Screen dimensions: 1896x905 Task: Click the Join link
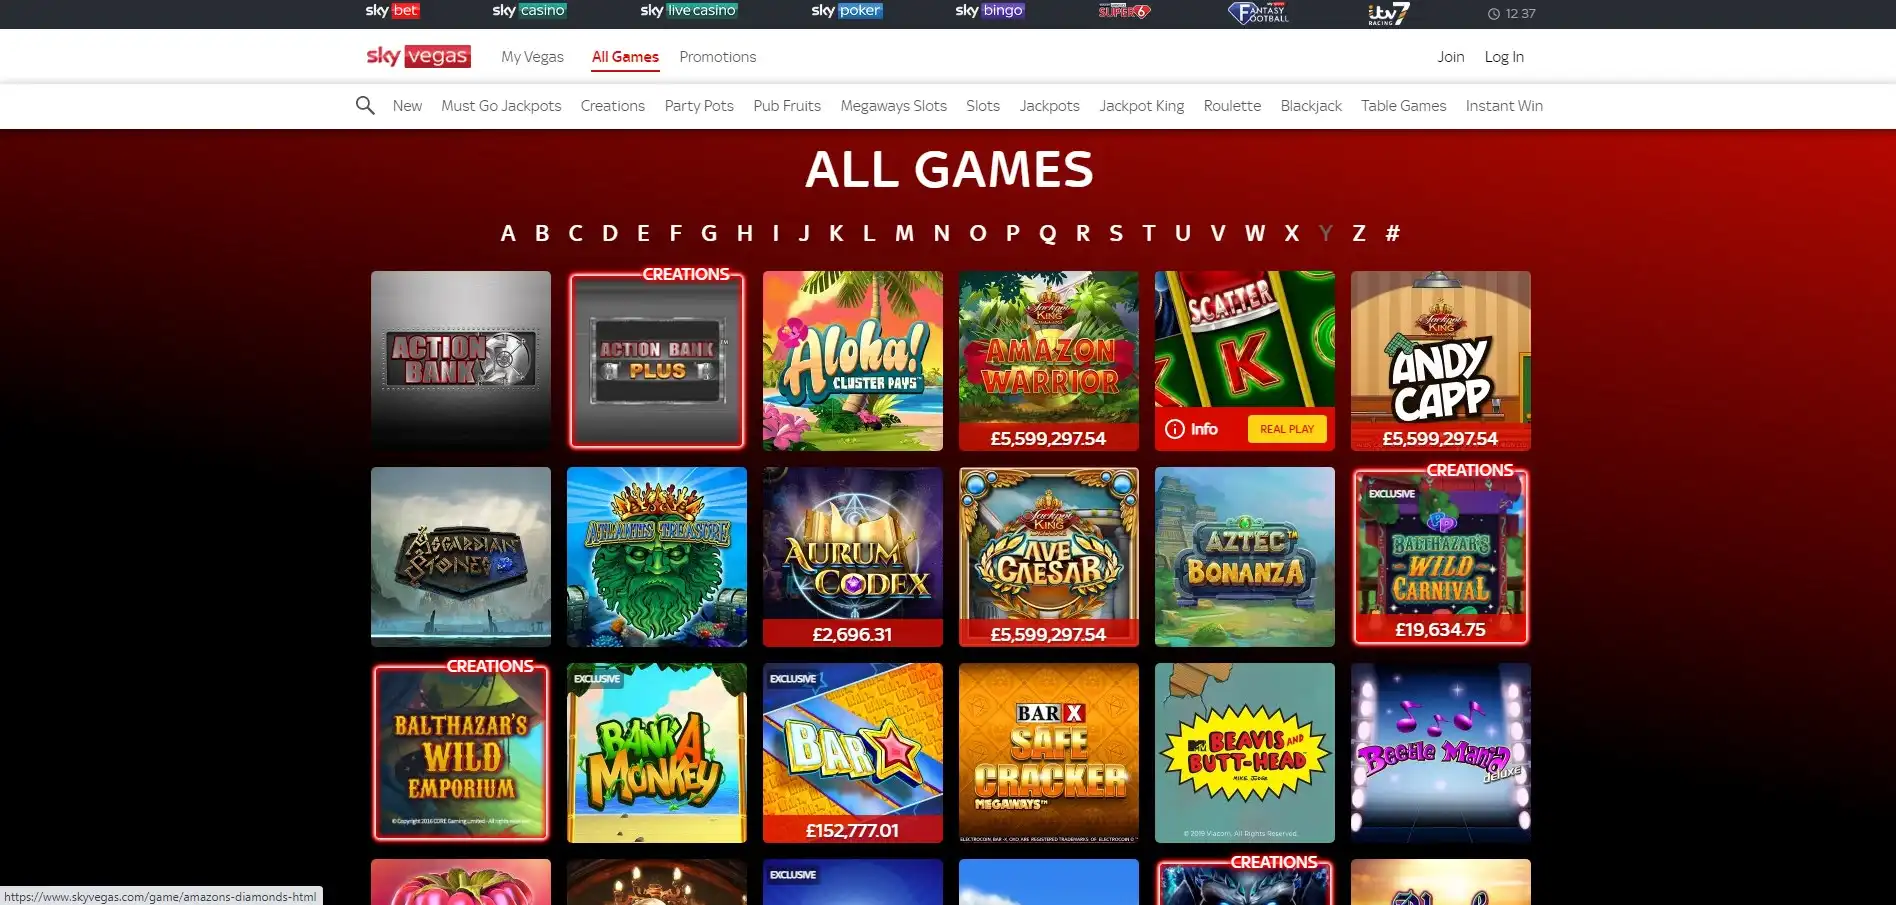(1450, 57)
